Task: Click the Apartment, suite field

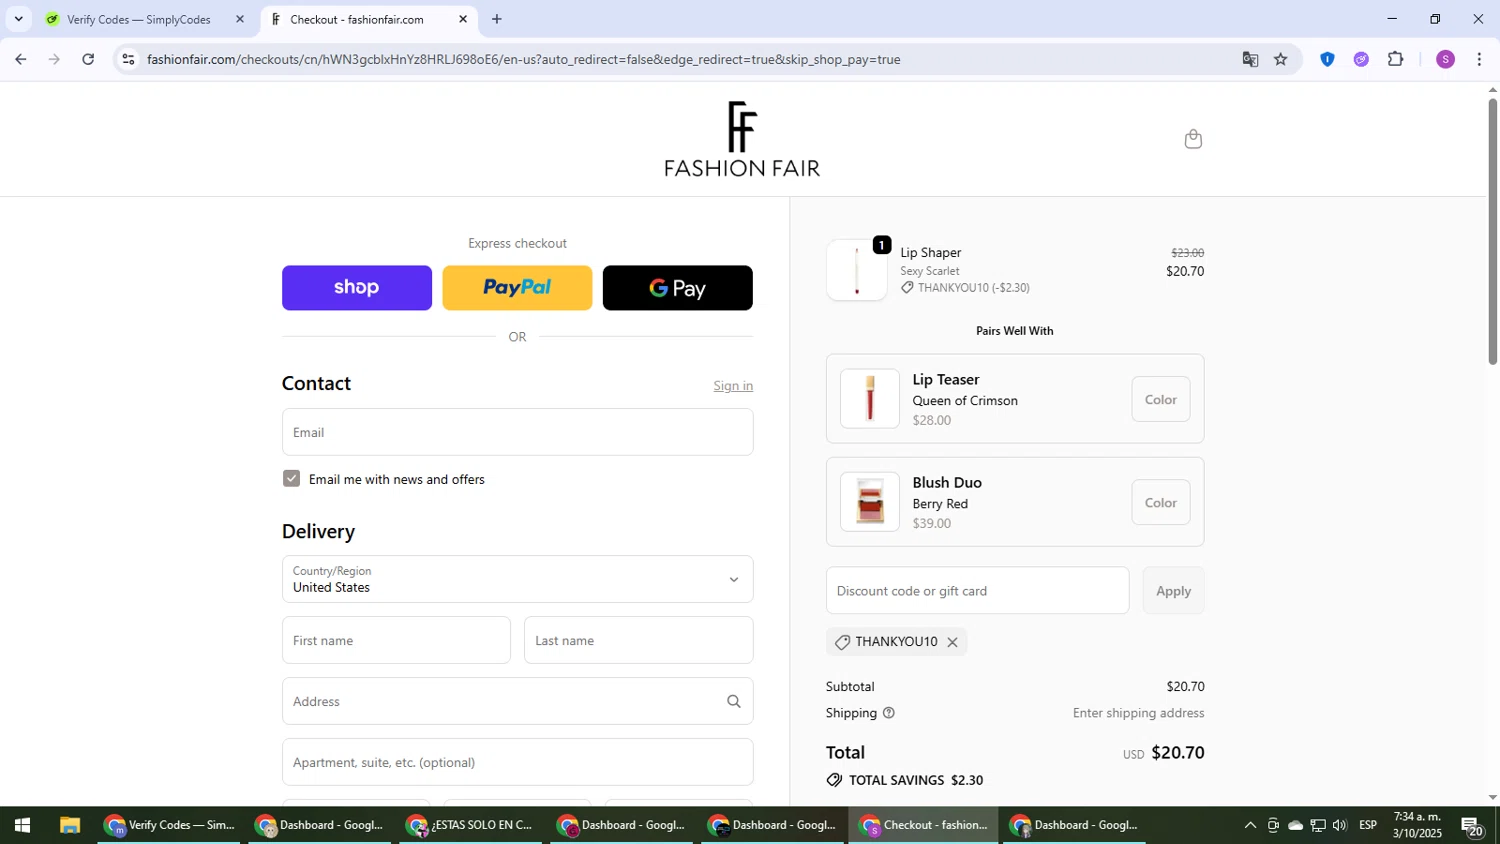Action: point(517,762)
